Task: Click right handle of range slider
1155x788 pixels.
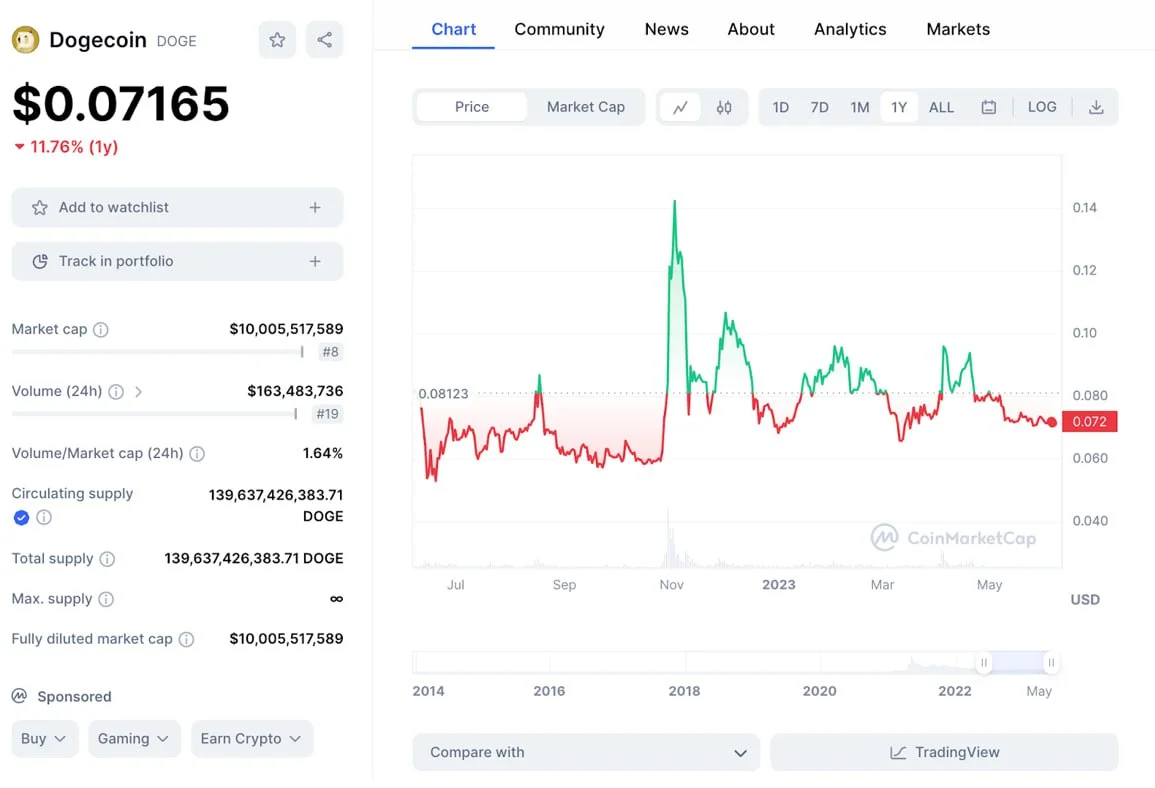Action: [1051, 663]
